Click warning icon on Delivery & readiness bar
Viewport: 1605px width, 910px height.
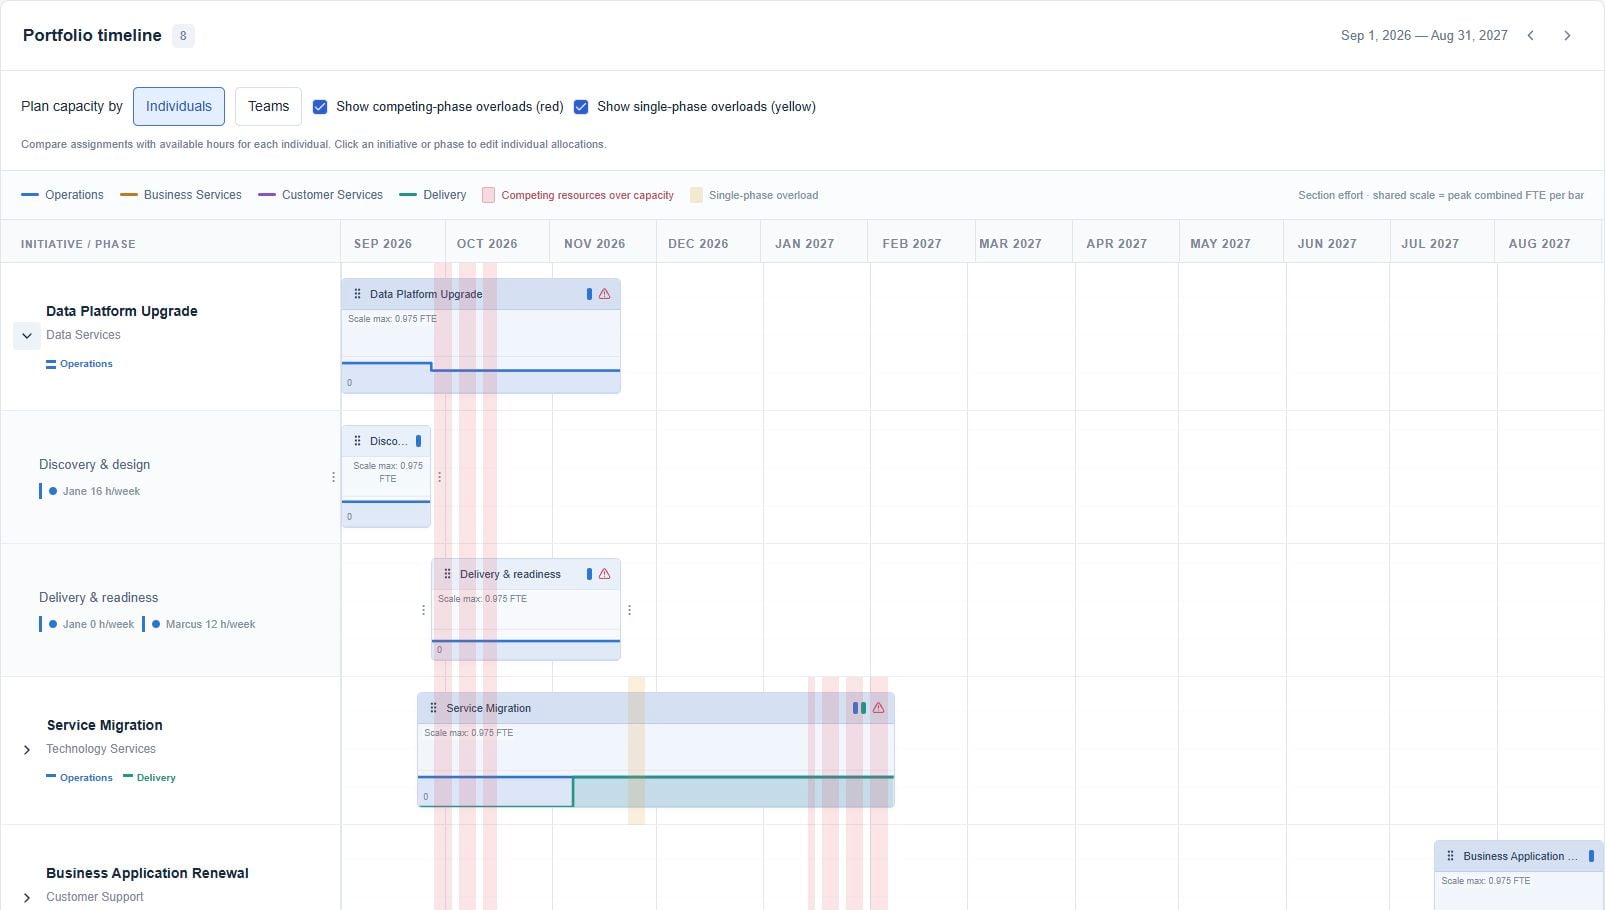click(x=604, y=574)
